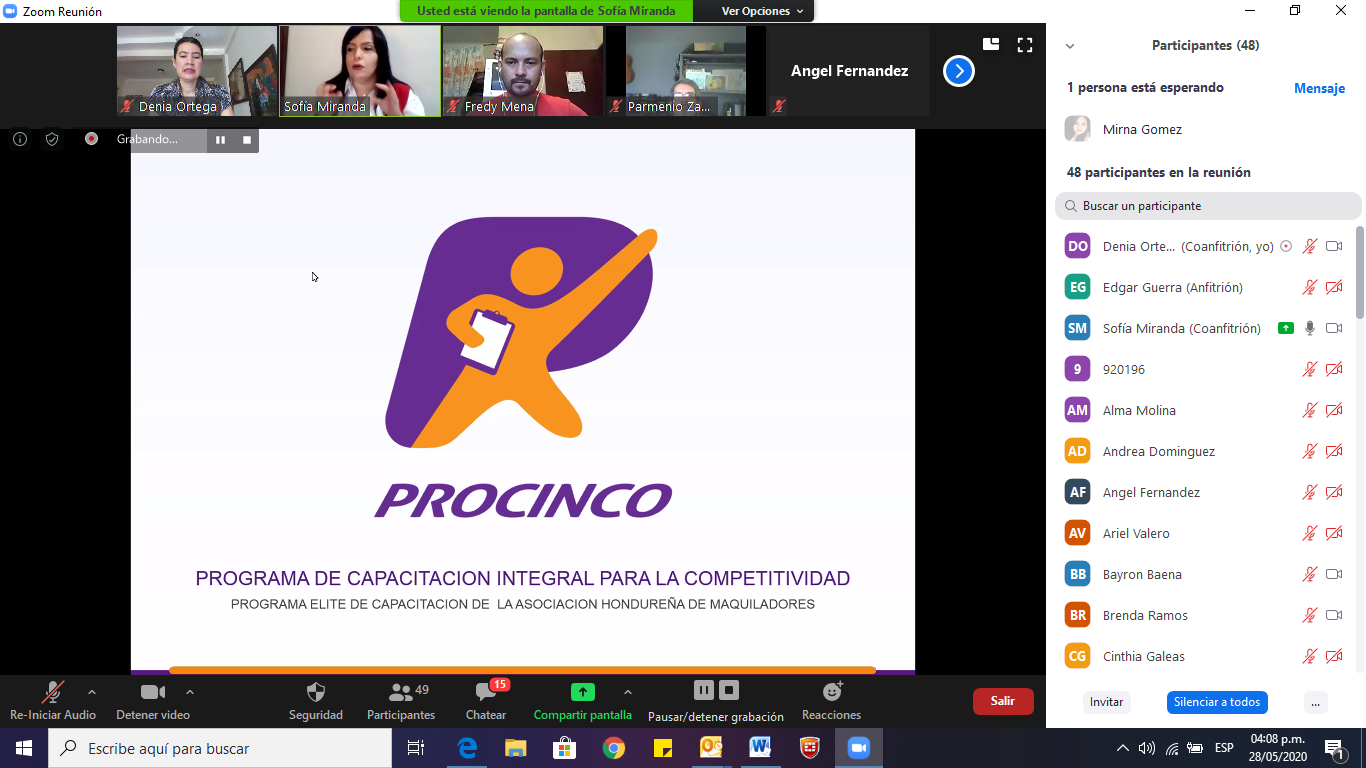Expand share options arrow beside Compartir pantalla
Image resolution: width=1366 pixels, height=768 pixels.
[628, 691]
